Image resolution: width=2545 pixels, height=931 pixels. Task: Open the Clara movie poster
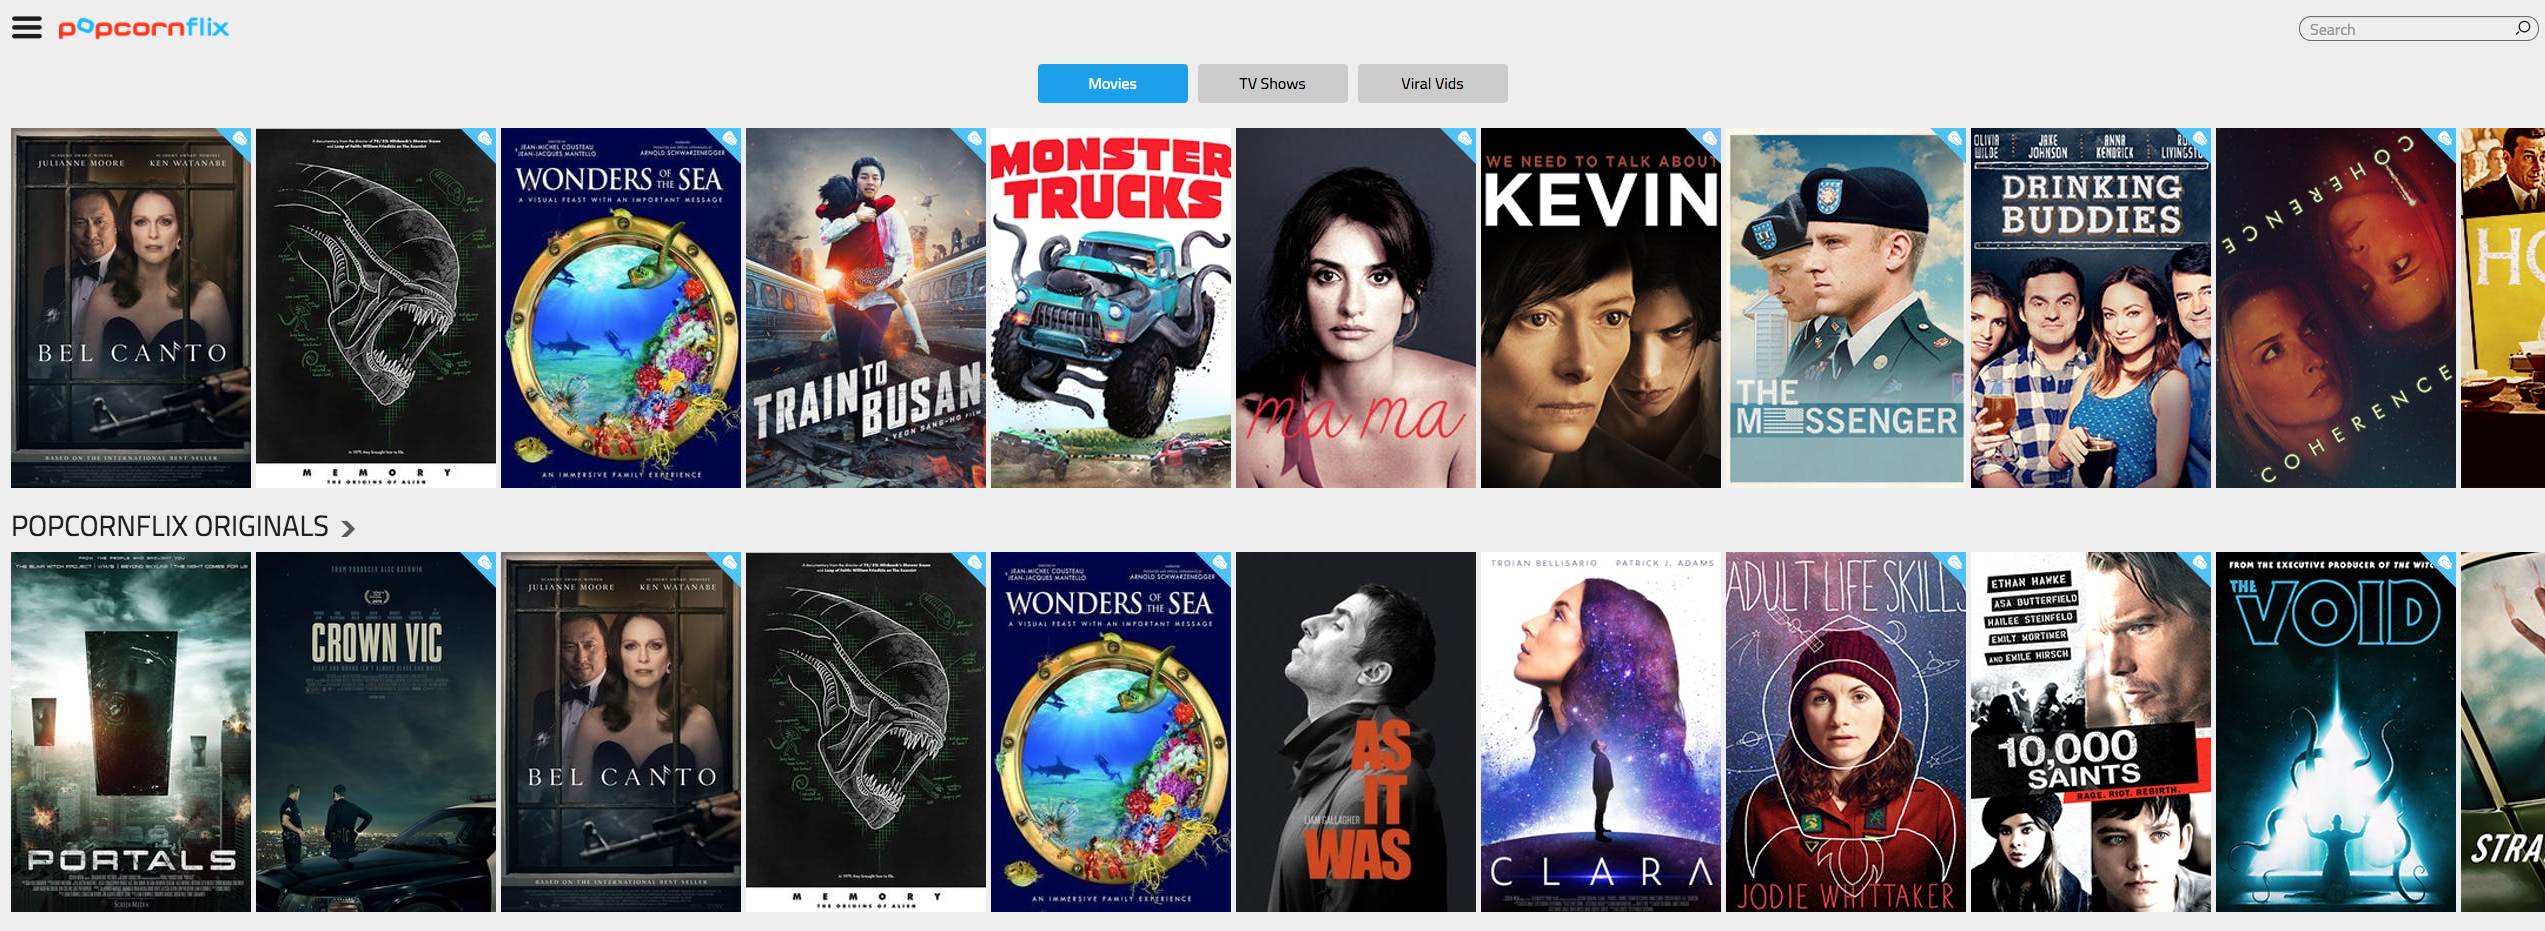[x=1601, y=732]
